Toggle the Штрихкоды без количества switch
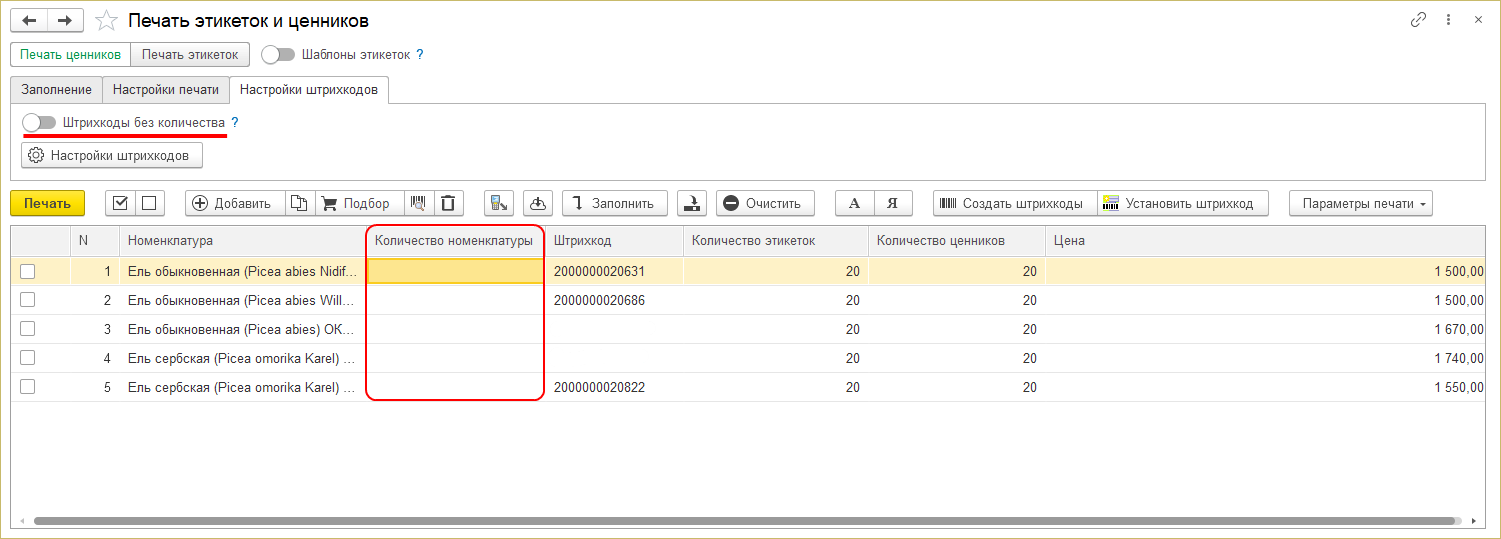1501x539 pixels. (40, 122)
